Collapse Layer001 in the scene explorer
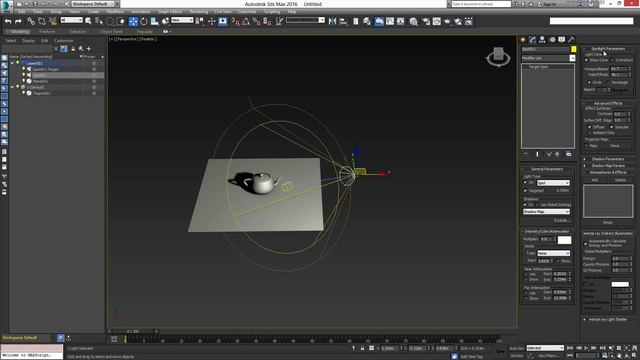This screenshot has height=360, width=640. click(12, 63)
